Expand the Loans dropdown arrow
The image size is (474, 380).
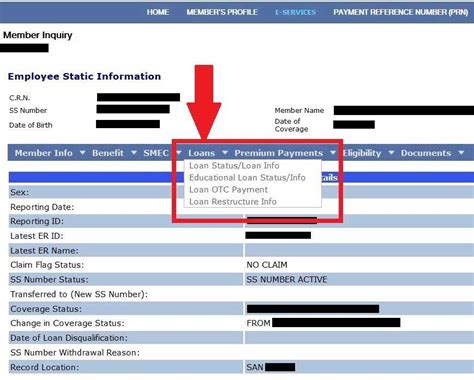tap(225, 153)
